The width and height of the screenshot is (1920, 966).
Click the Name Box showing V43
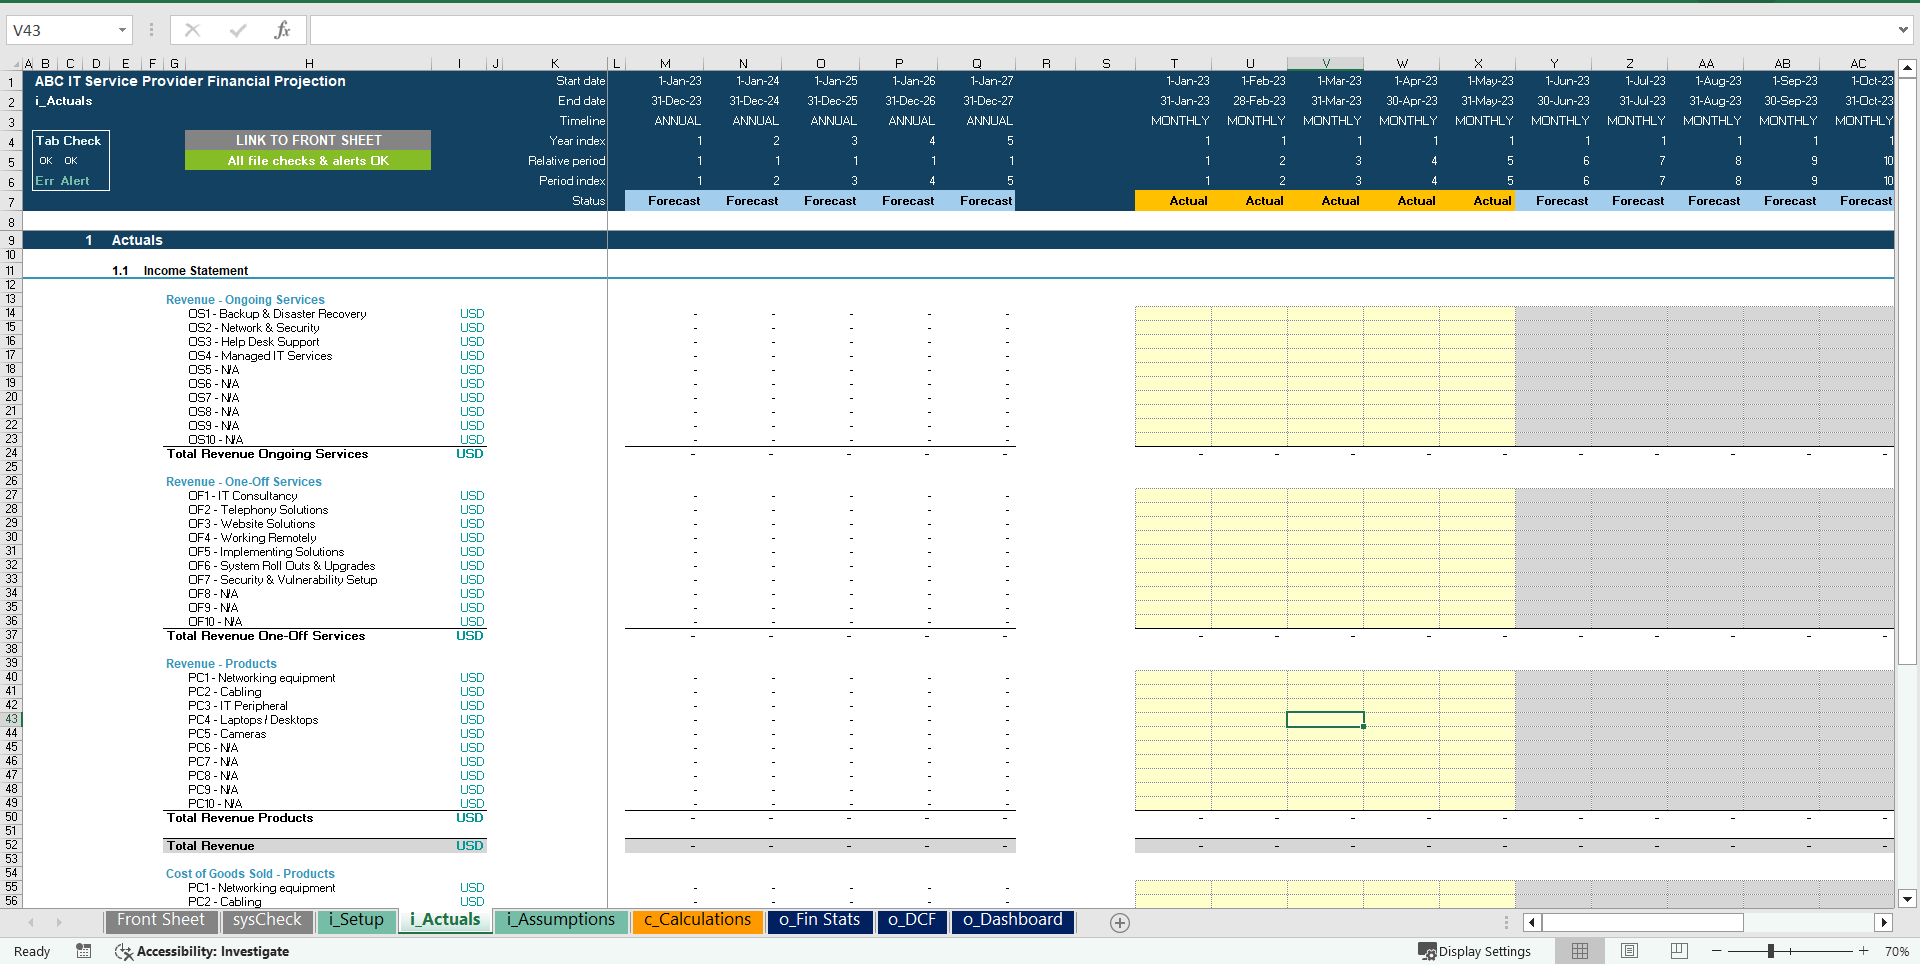[x=60, y=30]
